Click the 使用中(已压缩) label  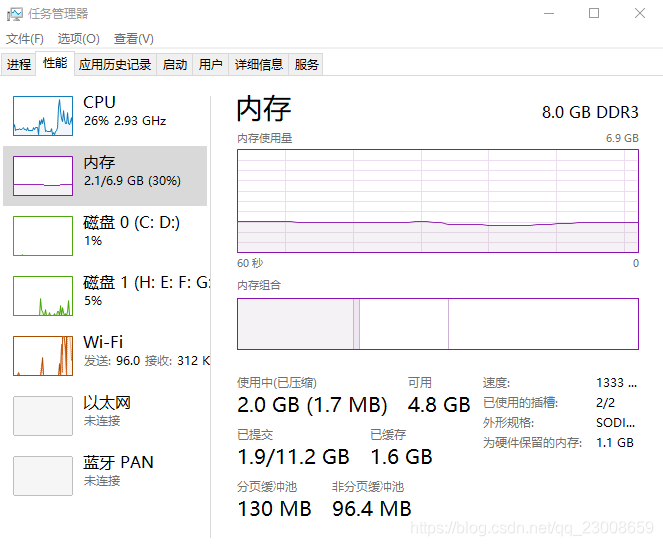point(277,383)
